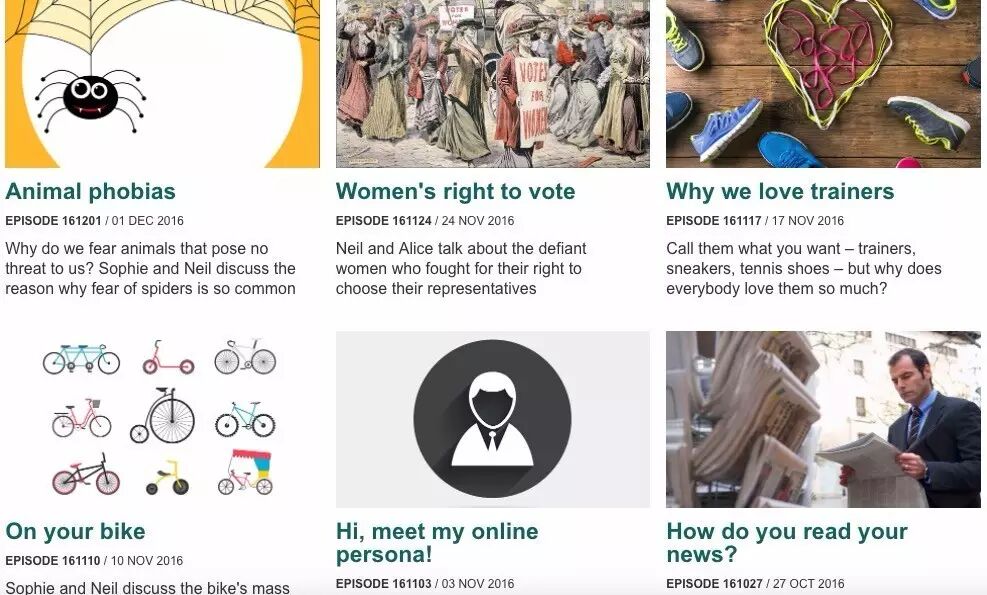
Task: Click the suffragettes march illustration thumbnail
Action: [x=492, y=84]
